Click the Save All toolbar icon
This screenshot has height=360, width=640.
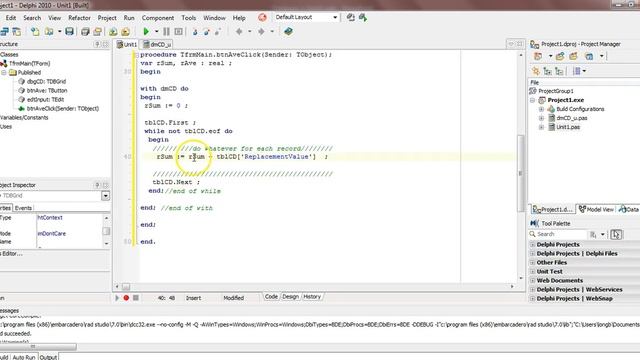pyautogui.click(x=85, y=31)
